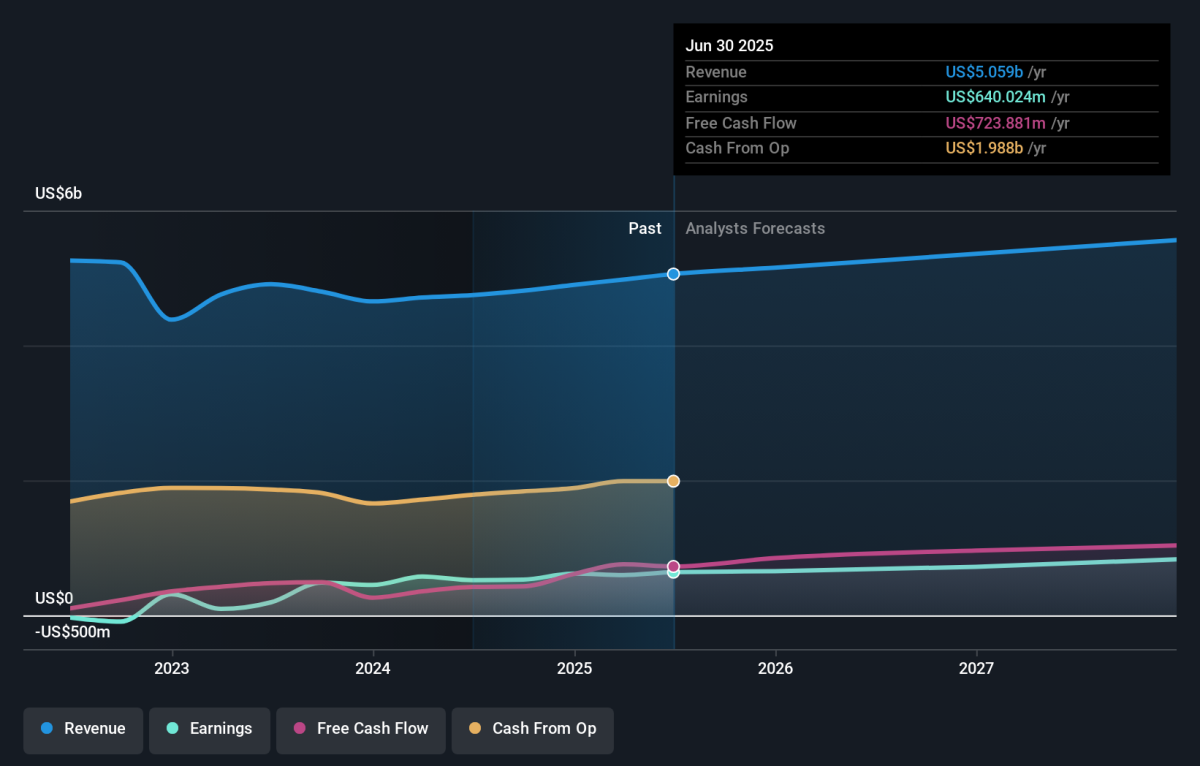Select the Free Cash Flow marker at Jun 2025
Viewport: 1200px width, 766px height.
coord(674,567)
